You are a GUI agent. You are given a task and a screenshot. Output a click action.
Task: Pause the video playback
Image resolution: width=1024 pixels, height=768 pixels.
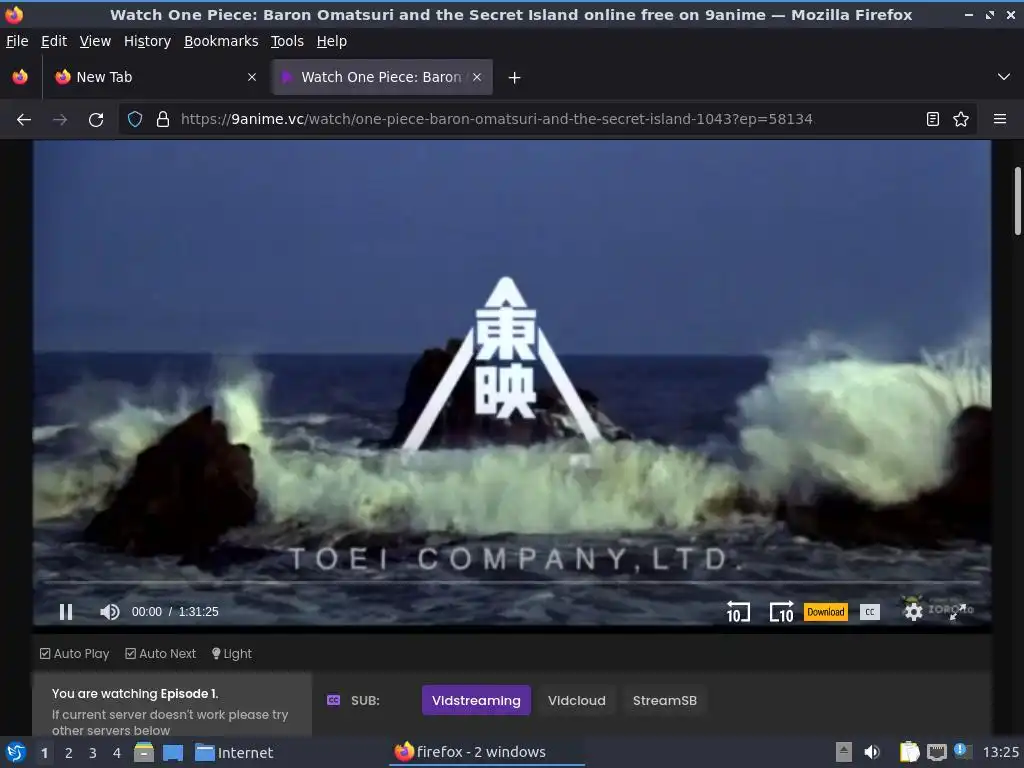coord(66,612)
